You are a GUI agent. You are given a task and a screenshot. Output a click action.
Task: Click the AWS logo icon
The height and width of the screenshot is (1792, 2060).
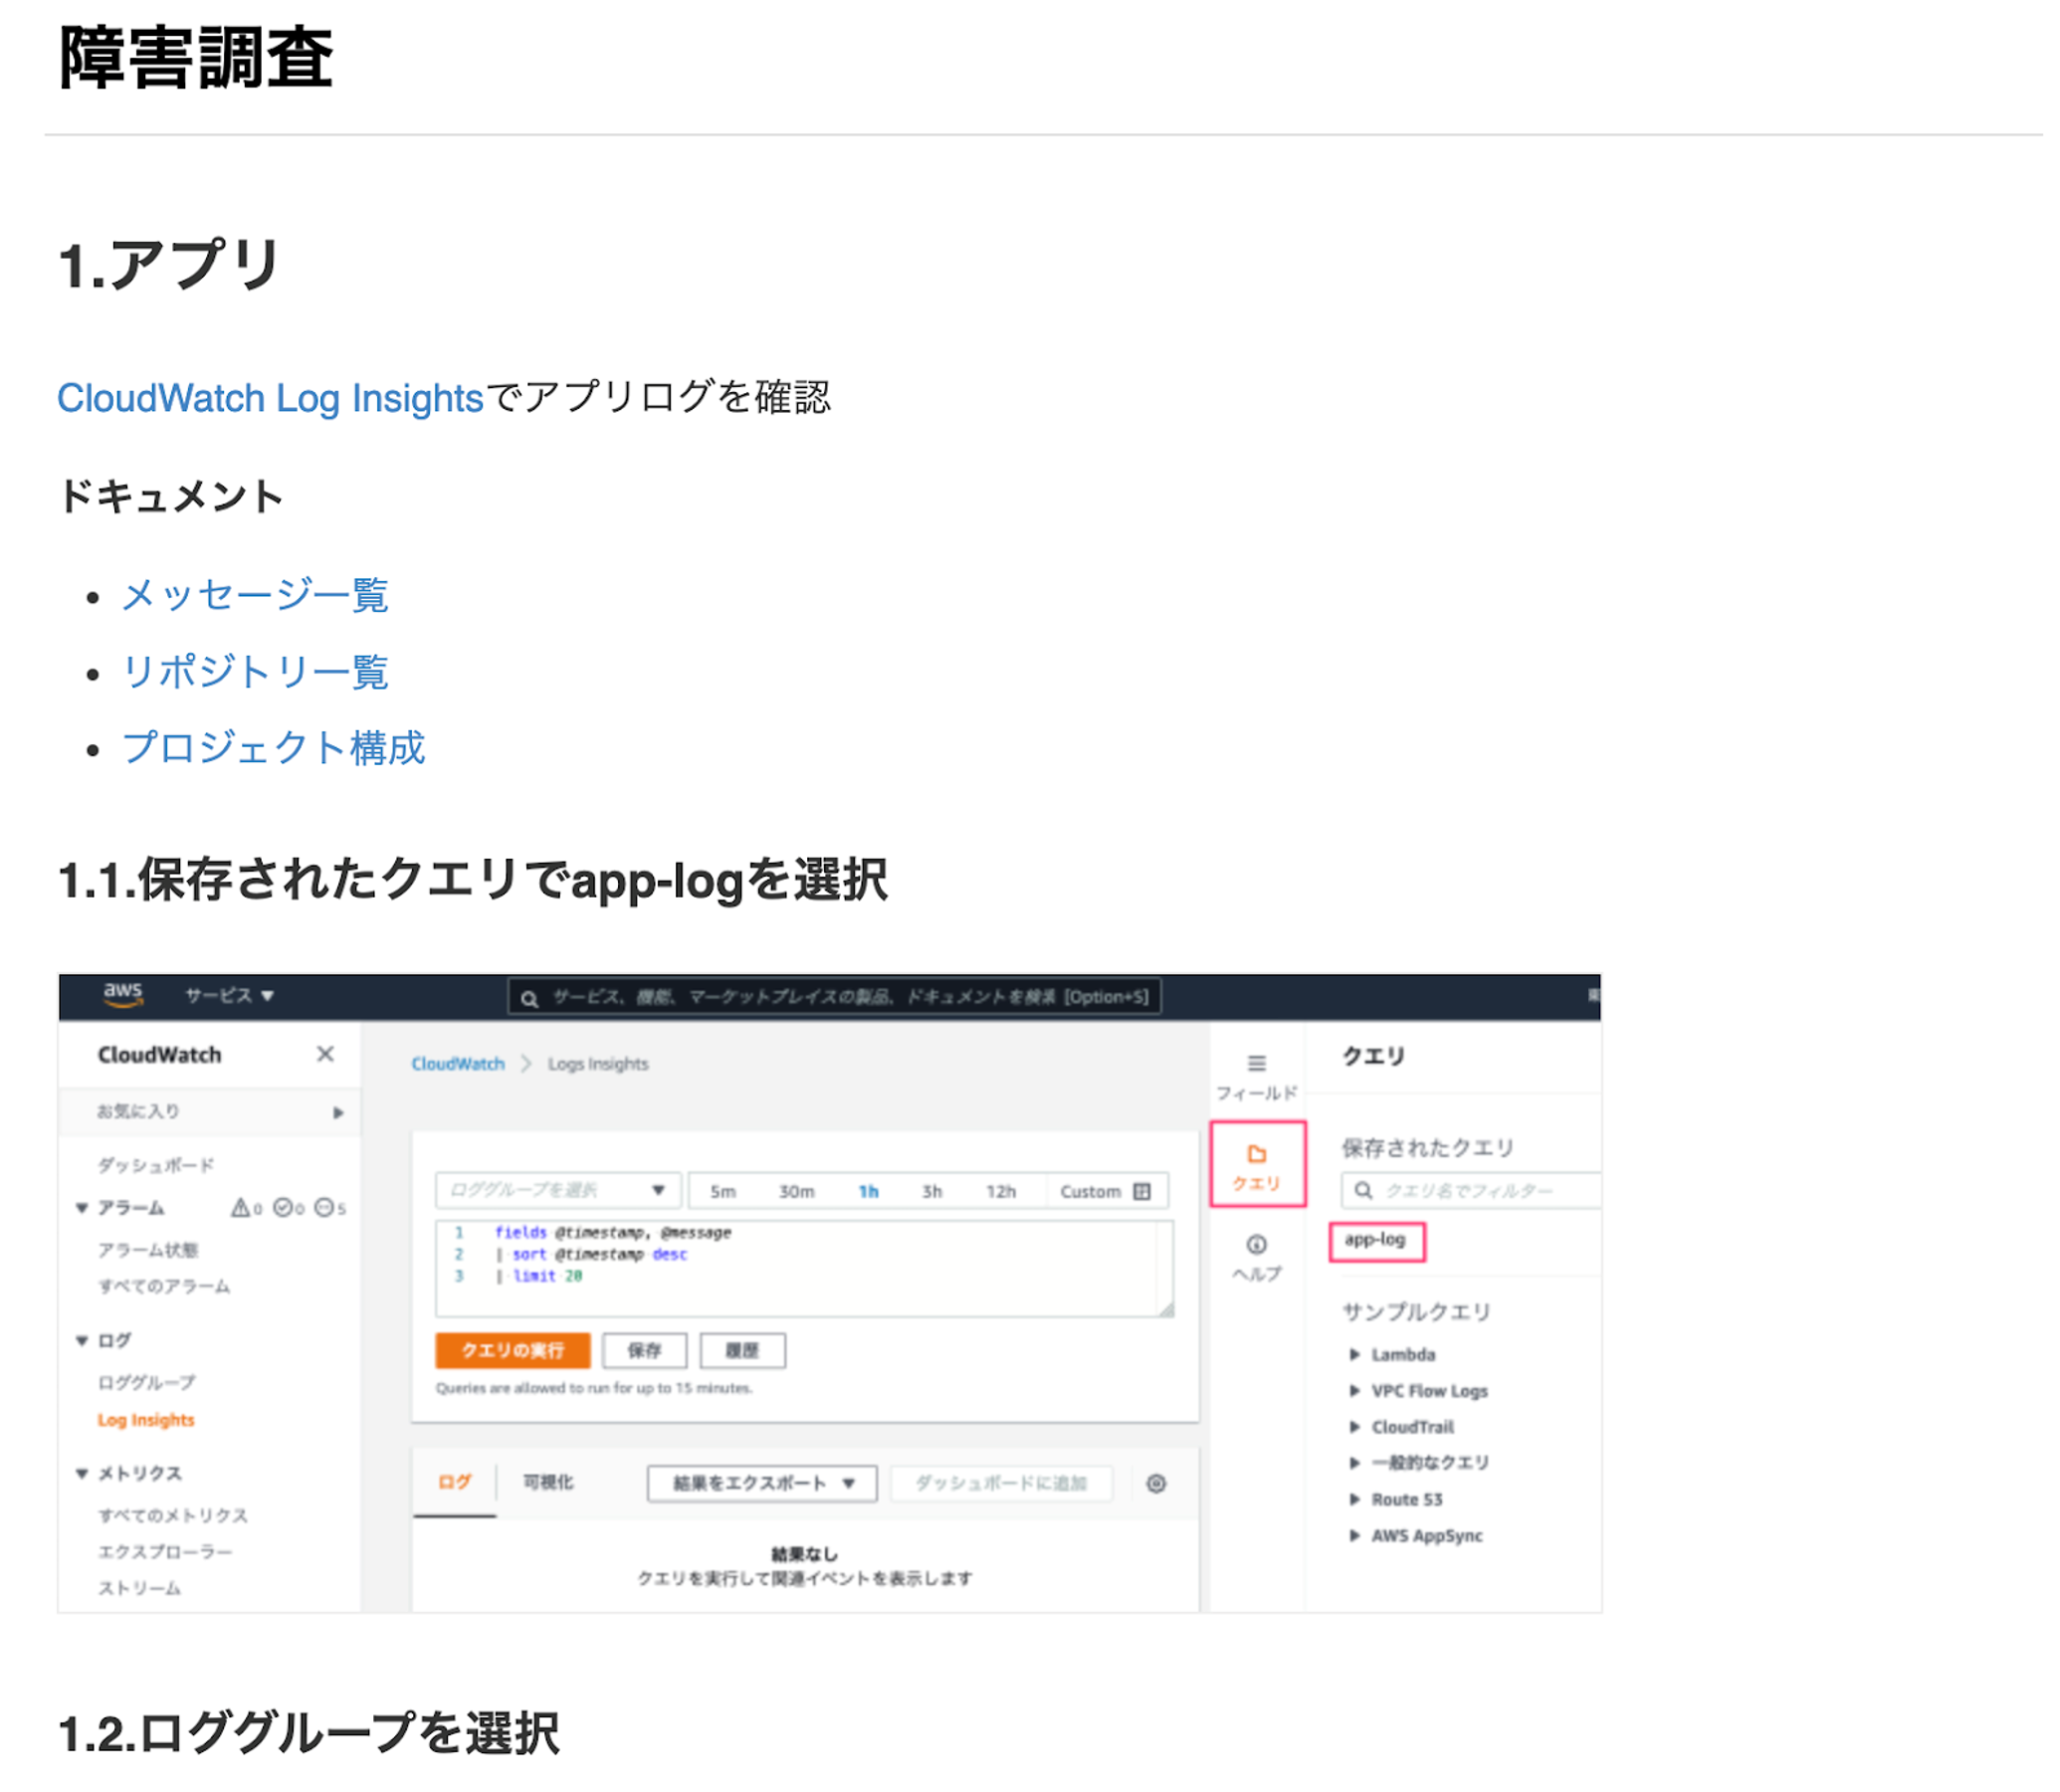point(123,995)
